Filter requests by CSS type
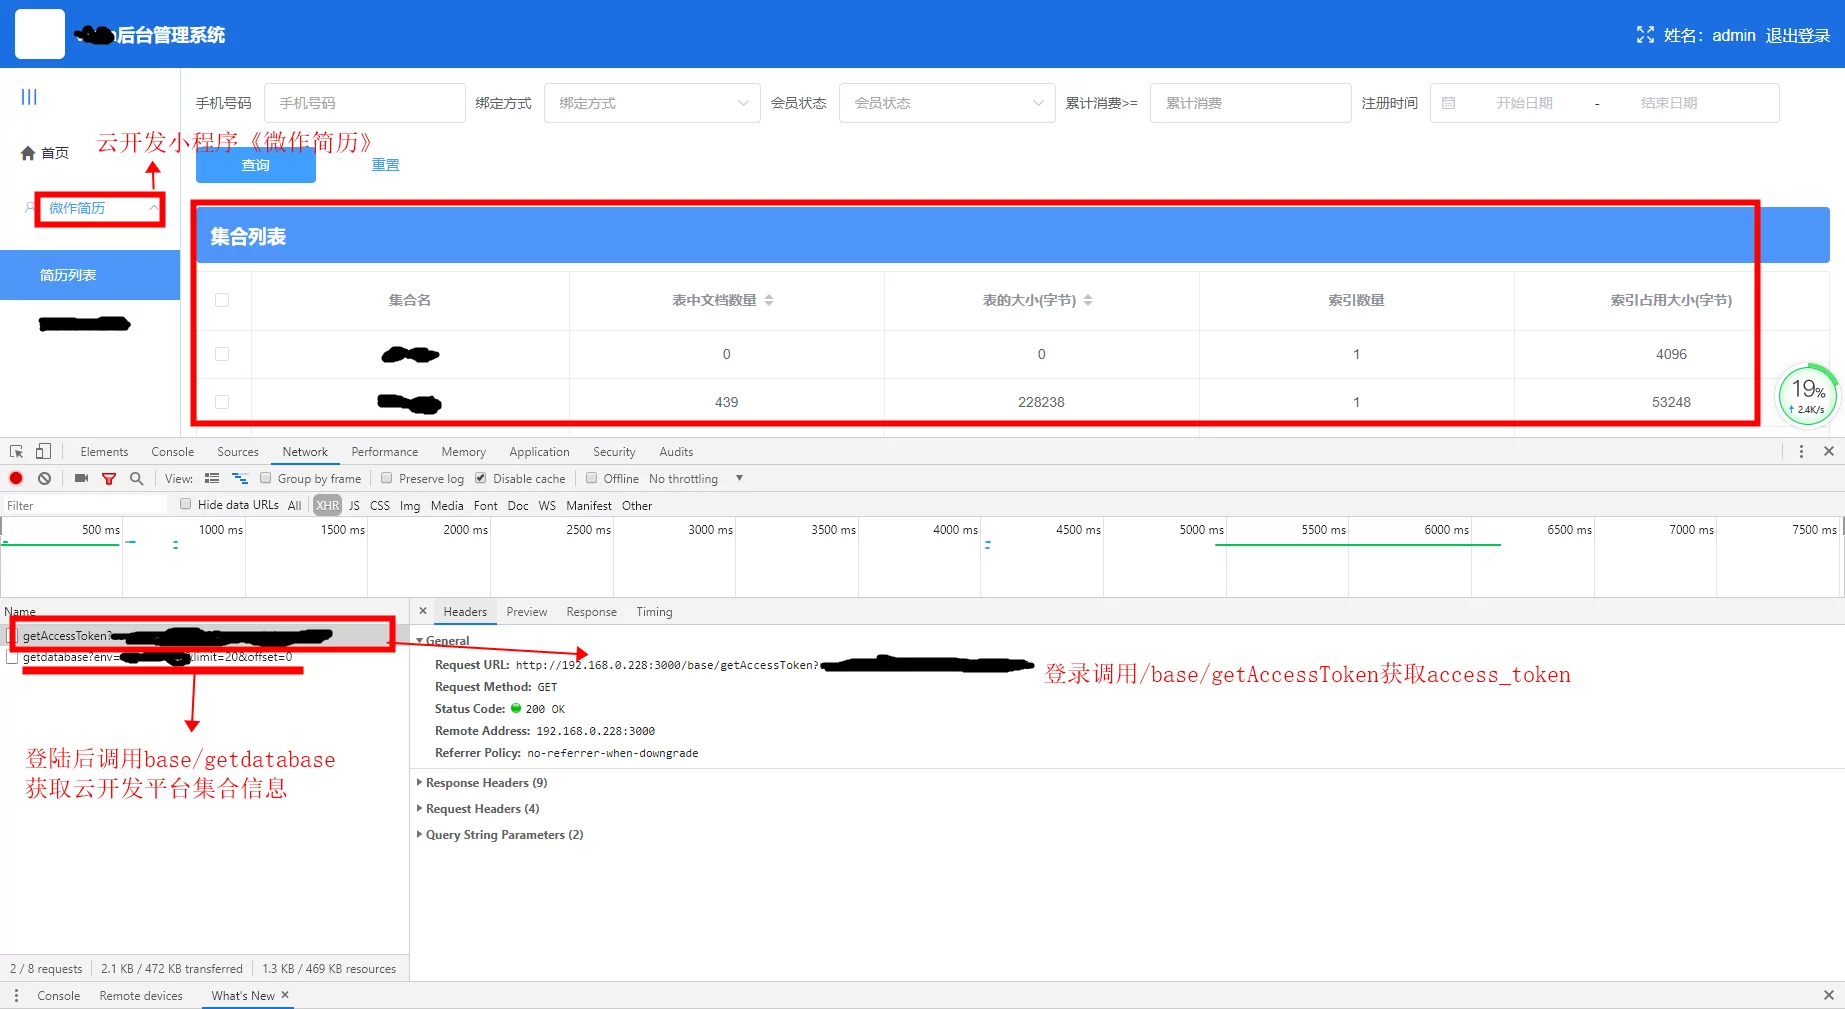 (x=380, y=506)
